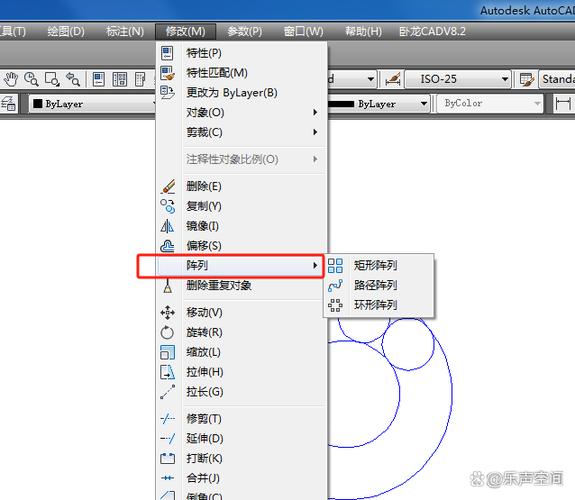575x500 pixels.
Task: Open the 修改(M) menu
Action: [x=186, y=32]
